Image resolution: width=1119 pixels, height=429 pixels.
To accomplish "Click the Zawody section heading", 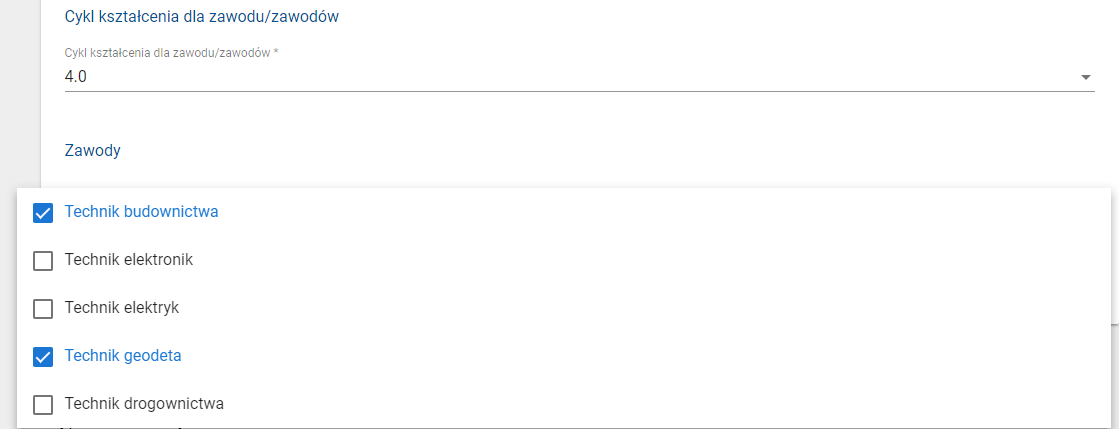I will (92, 151).
